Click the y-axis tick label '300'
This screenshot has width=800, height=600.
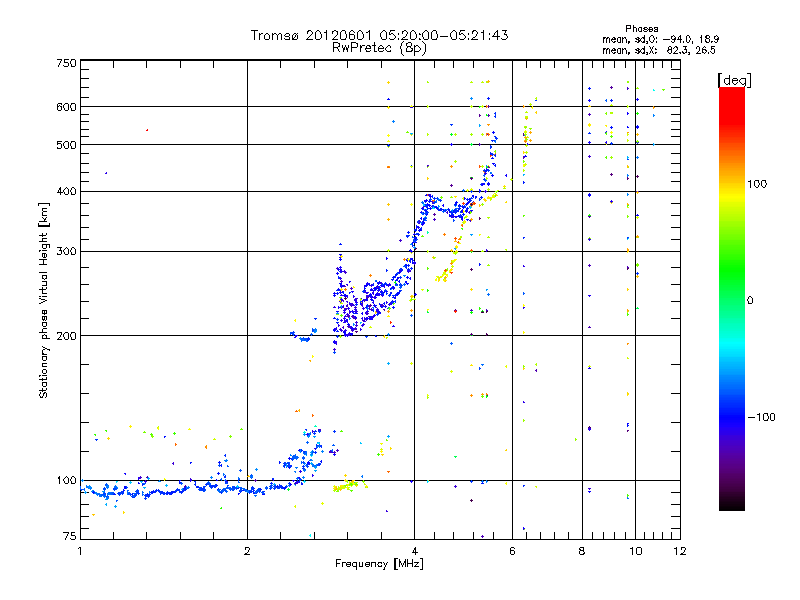point(66,252)
